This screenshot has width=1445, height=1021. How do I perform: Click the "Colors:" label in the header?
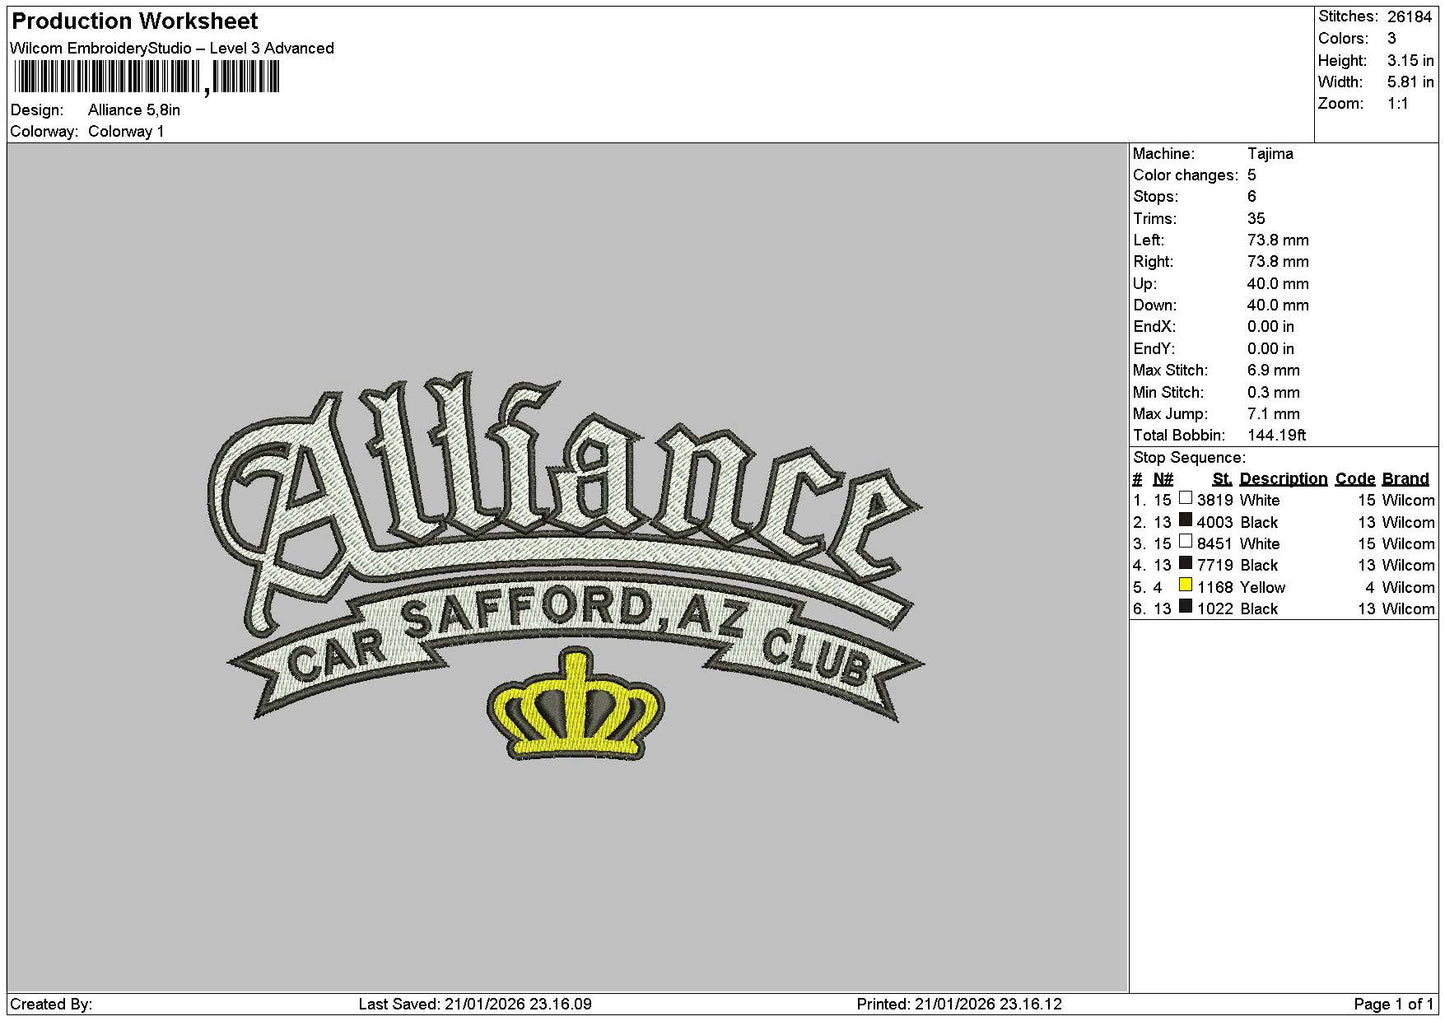coord(1343,38)
